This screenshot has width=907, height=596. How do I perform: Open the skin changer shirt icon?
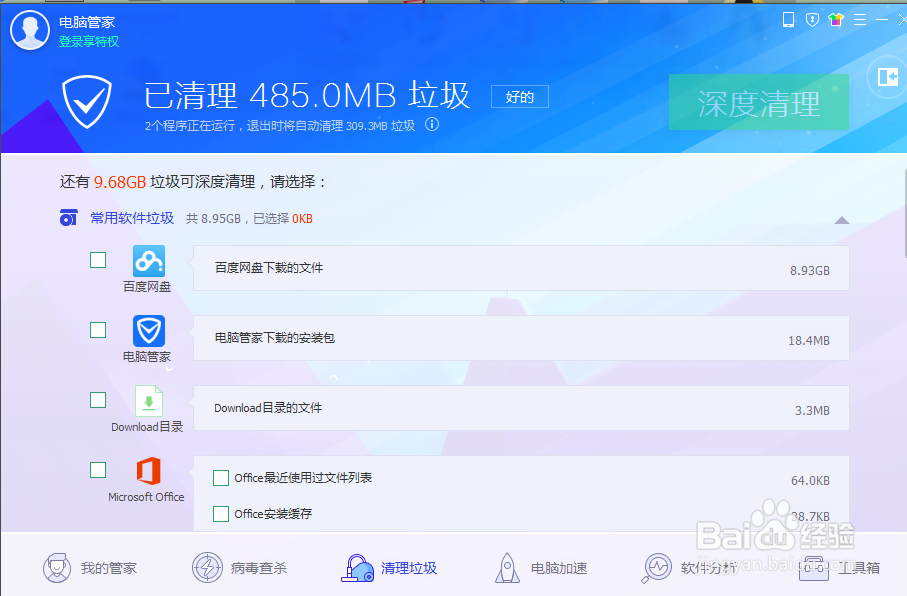pyautogui.click(x=838, y=19)
